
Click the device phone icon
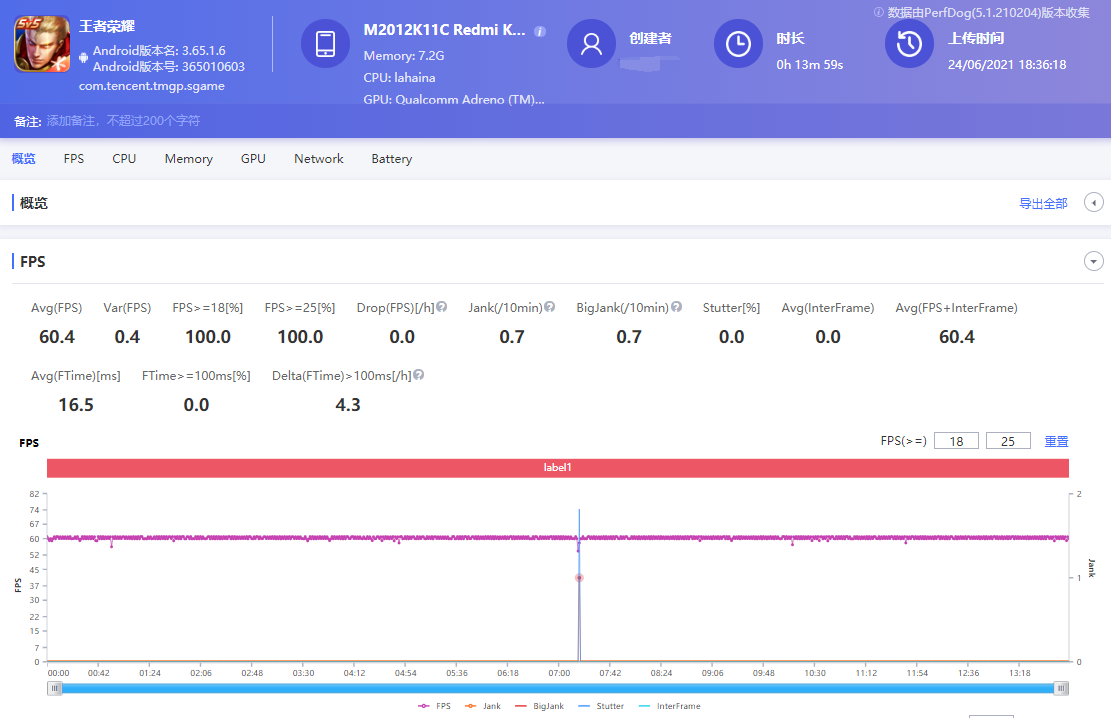(325, 44)
